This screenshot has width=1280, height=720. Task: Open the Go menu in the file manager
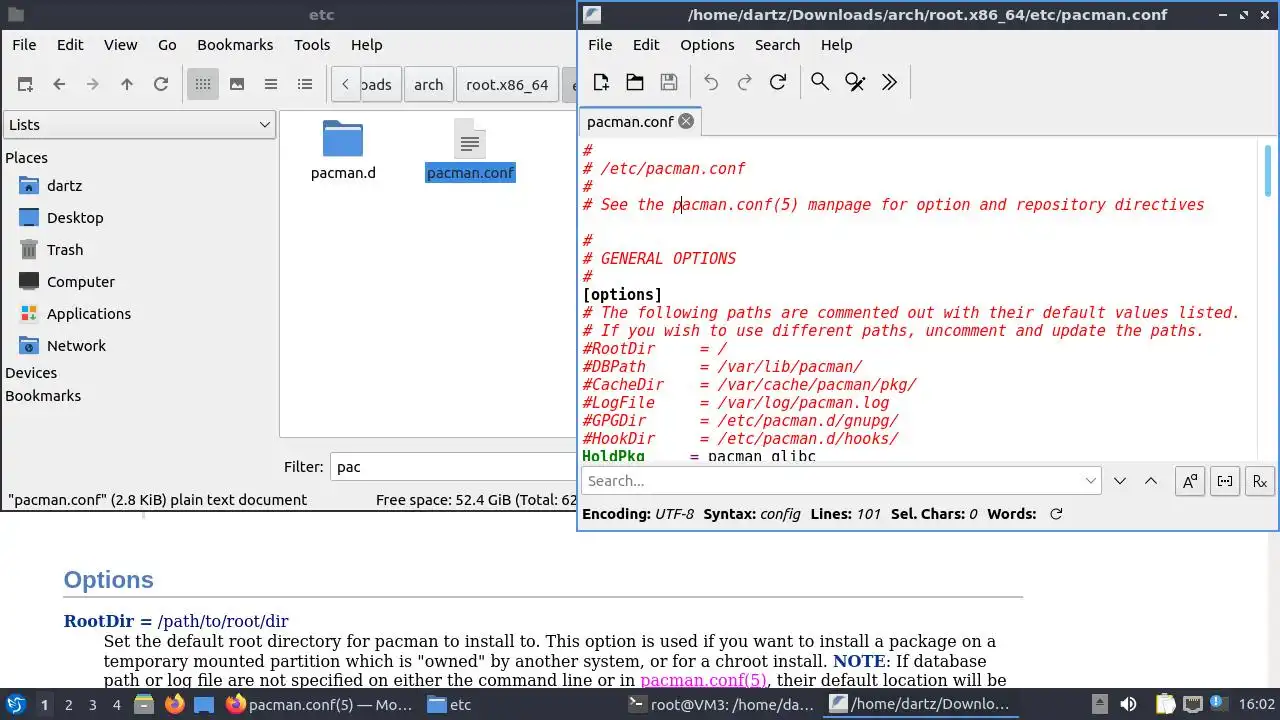coord(167,45)
